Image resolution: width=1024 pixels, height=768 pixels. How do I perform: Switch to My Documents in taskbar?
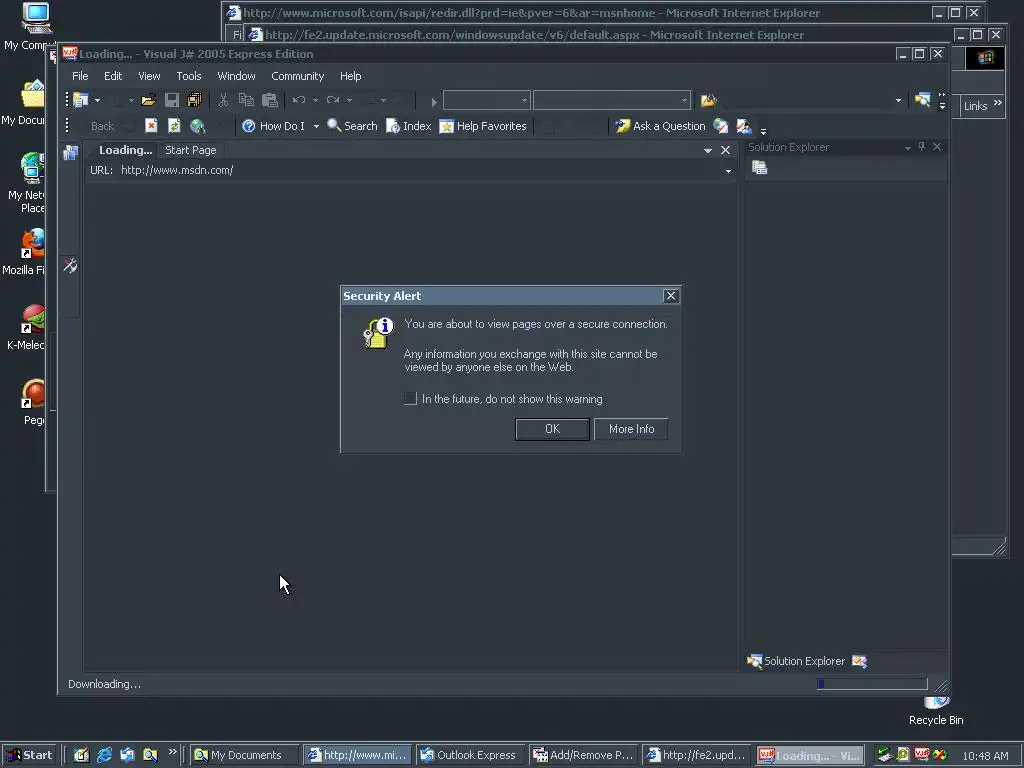[x=245, y=755]
